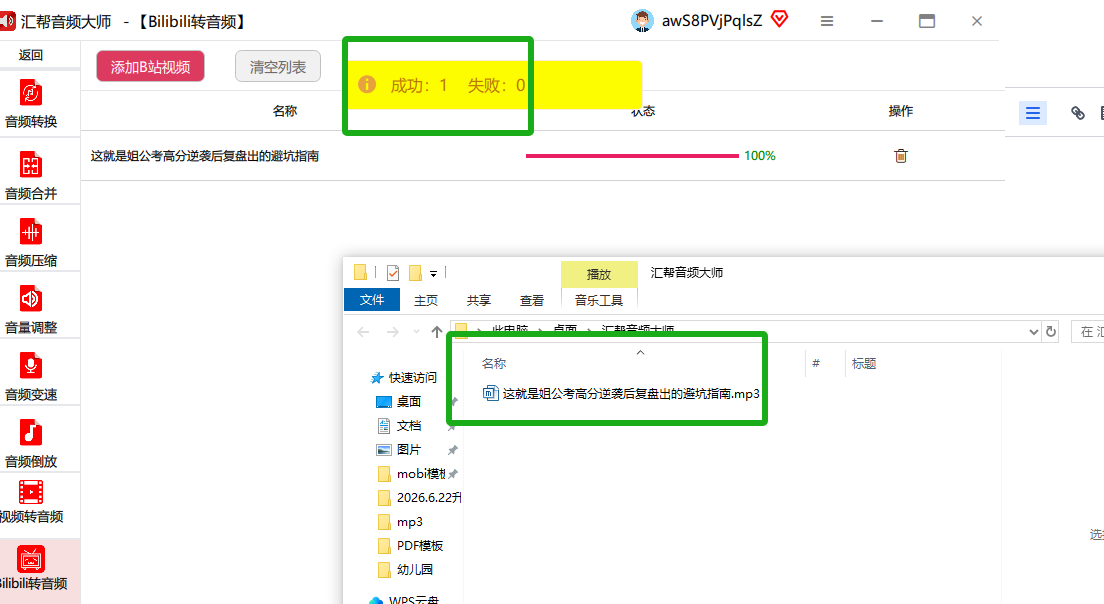The width and height of the screenshot is (1104, 604).
Task: Open the Explorer address bar history dropdown
Action: coord(1033,332)
